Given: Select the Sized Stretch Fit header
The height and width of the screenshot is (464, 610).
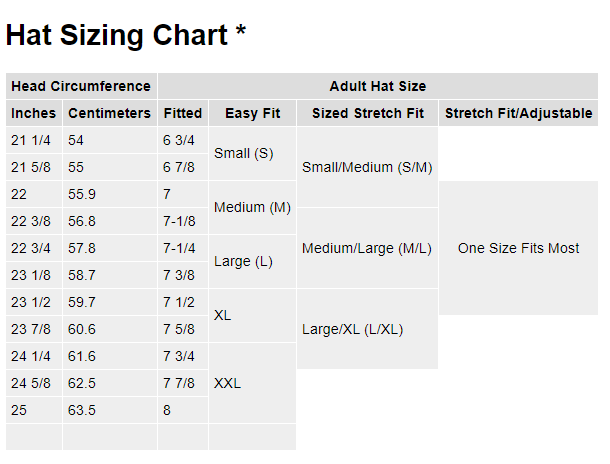Looking at the screenshot, I should 368,113.
